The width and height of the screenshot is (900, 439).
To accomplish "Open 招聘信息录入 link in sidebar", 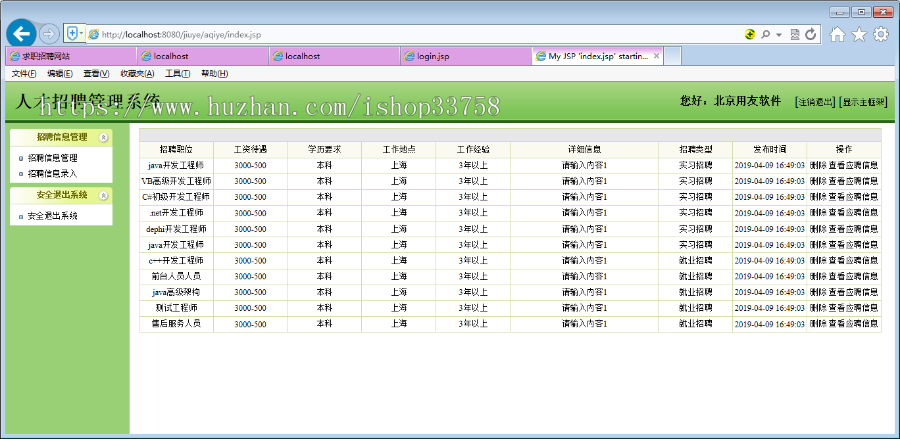I will coord(52,173).
